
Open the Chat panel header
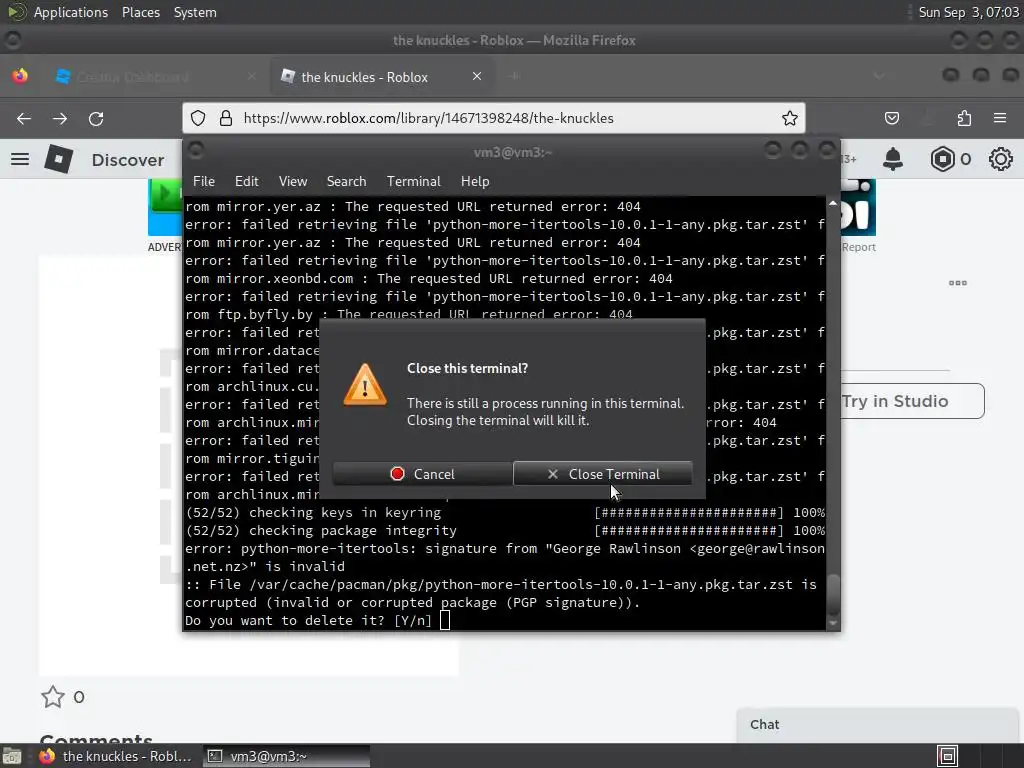tap(877, 724)
